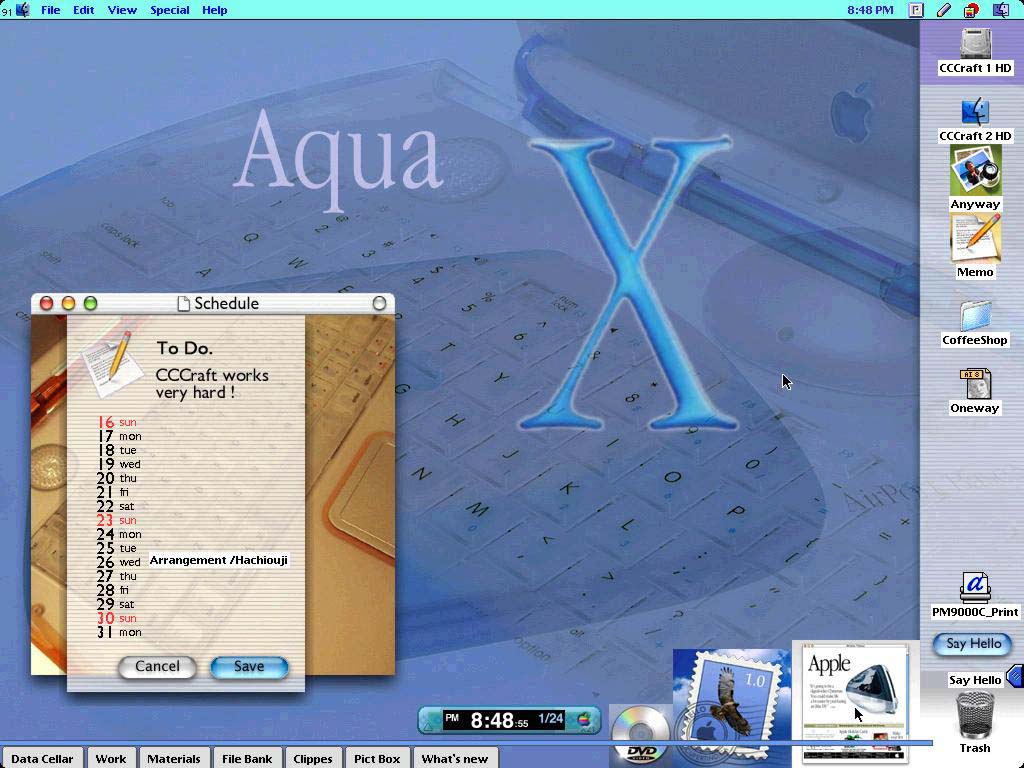
Task: Open the File menu
Action: click(50, 10)
